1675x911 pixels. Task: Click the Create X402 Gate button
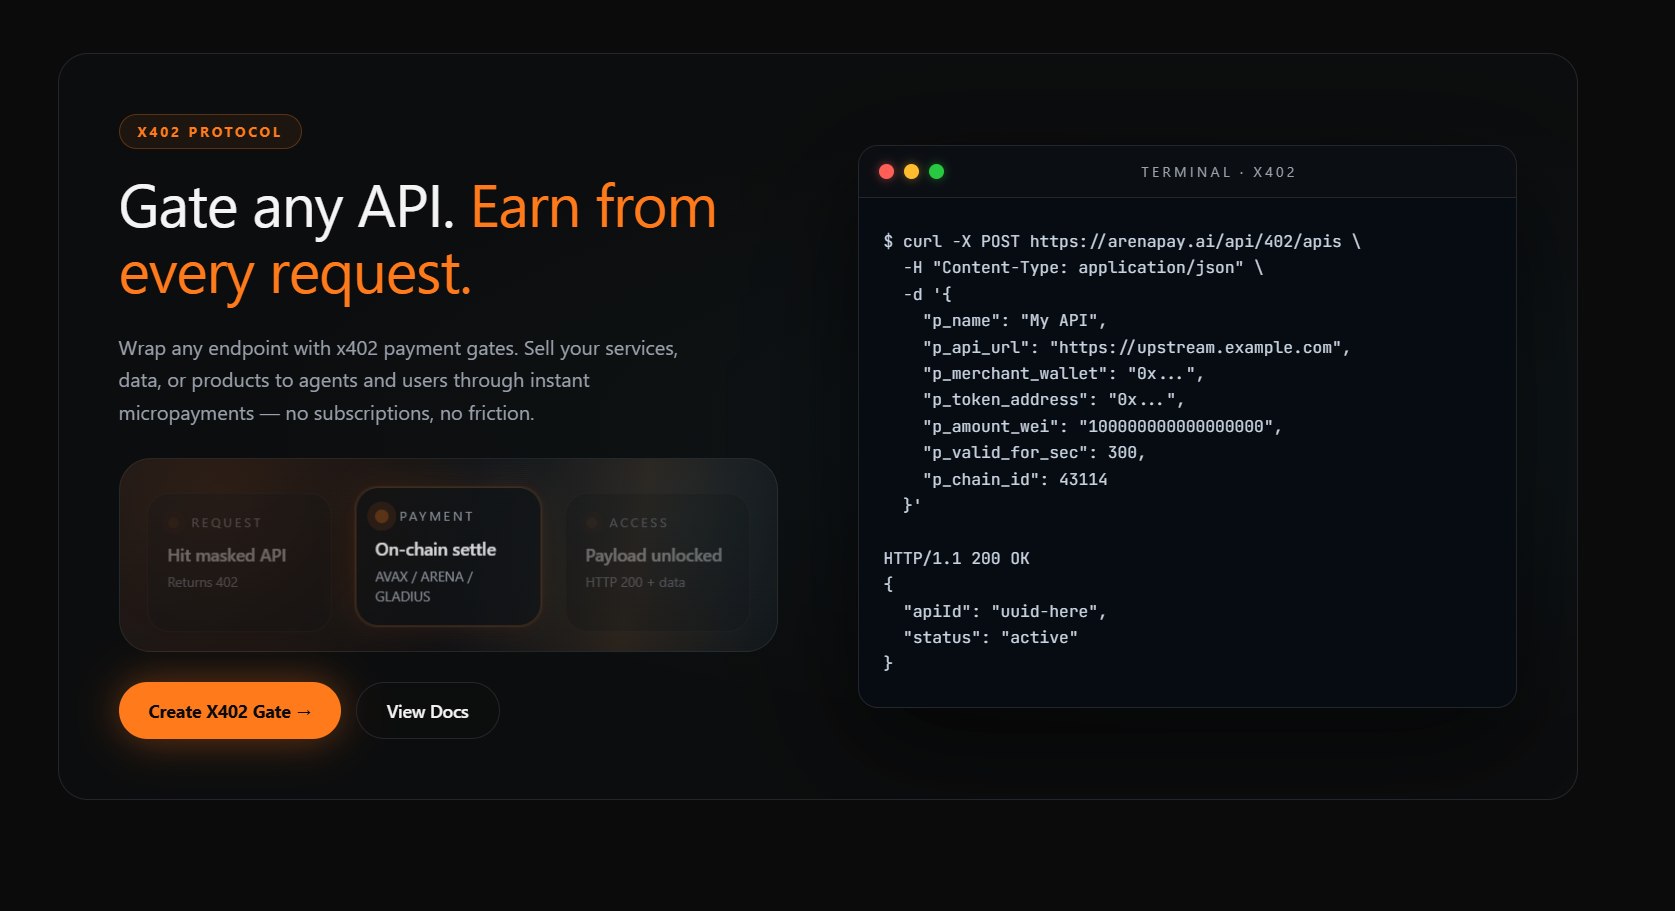click(x=230, y=711)
